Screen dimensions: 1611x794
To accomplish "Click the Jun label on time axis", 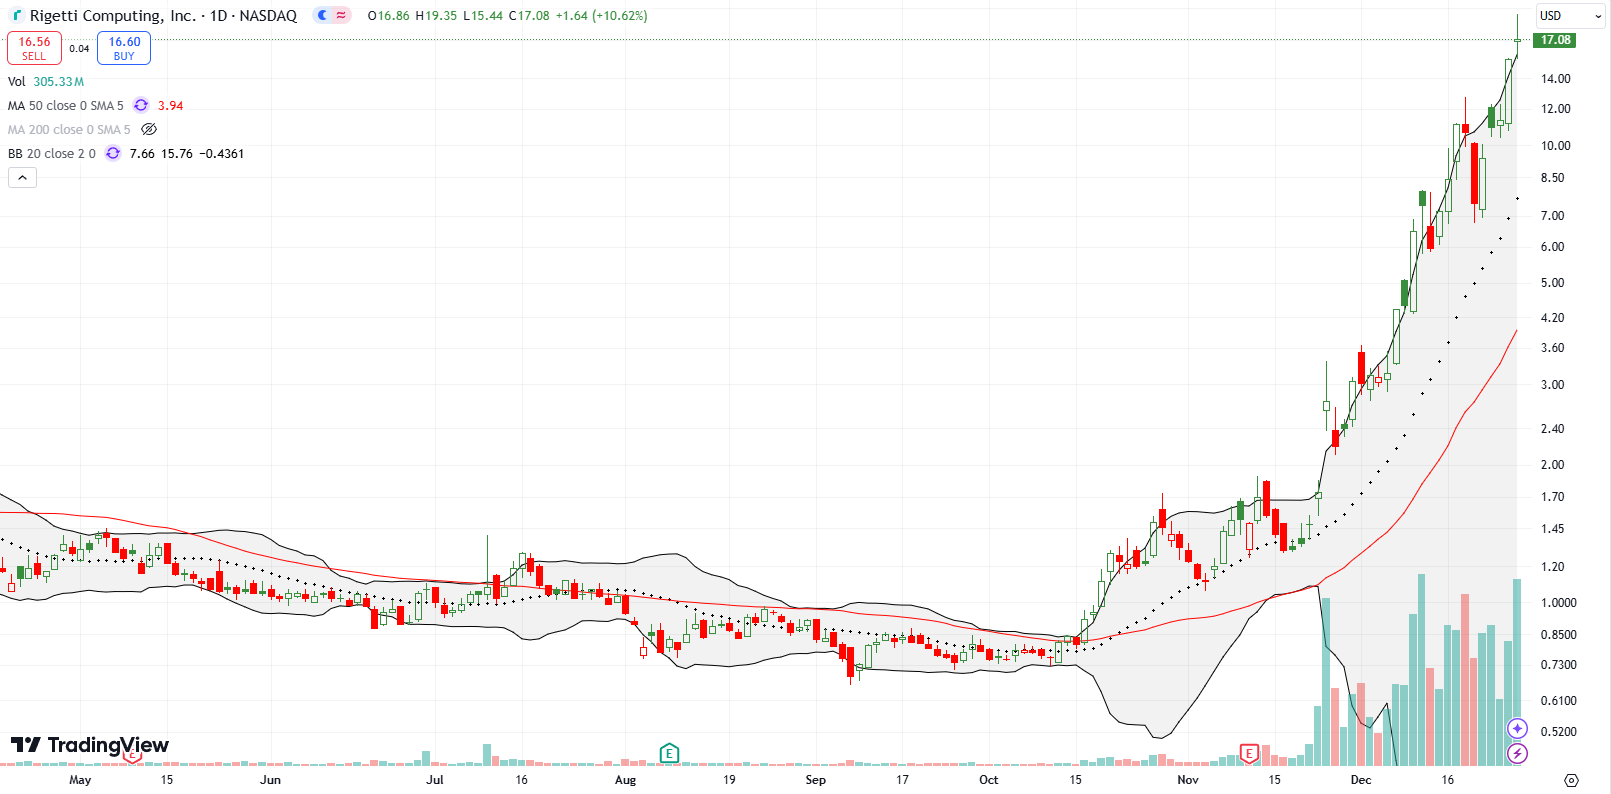I will pyautogui.click(x=270, y=780).
